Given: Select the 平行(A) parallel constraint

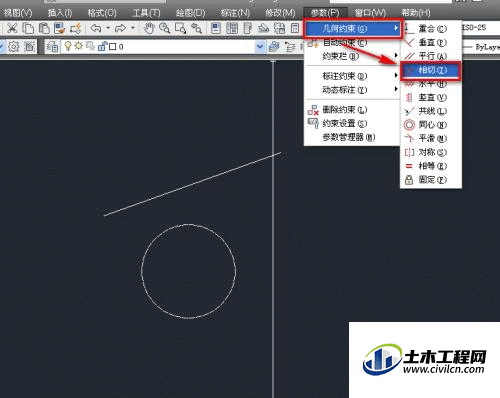Looking at the screenshot, I should [431, 56].
